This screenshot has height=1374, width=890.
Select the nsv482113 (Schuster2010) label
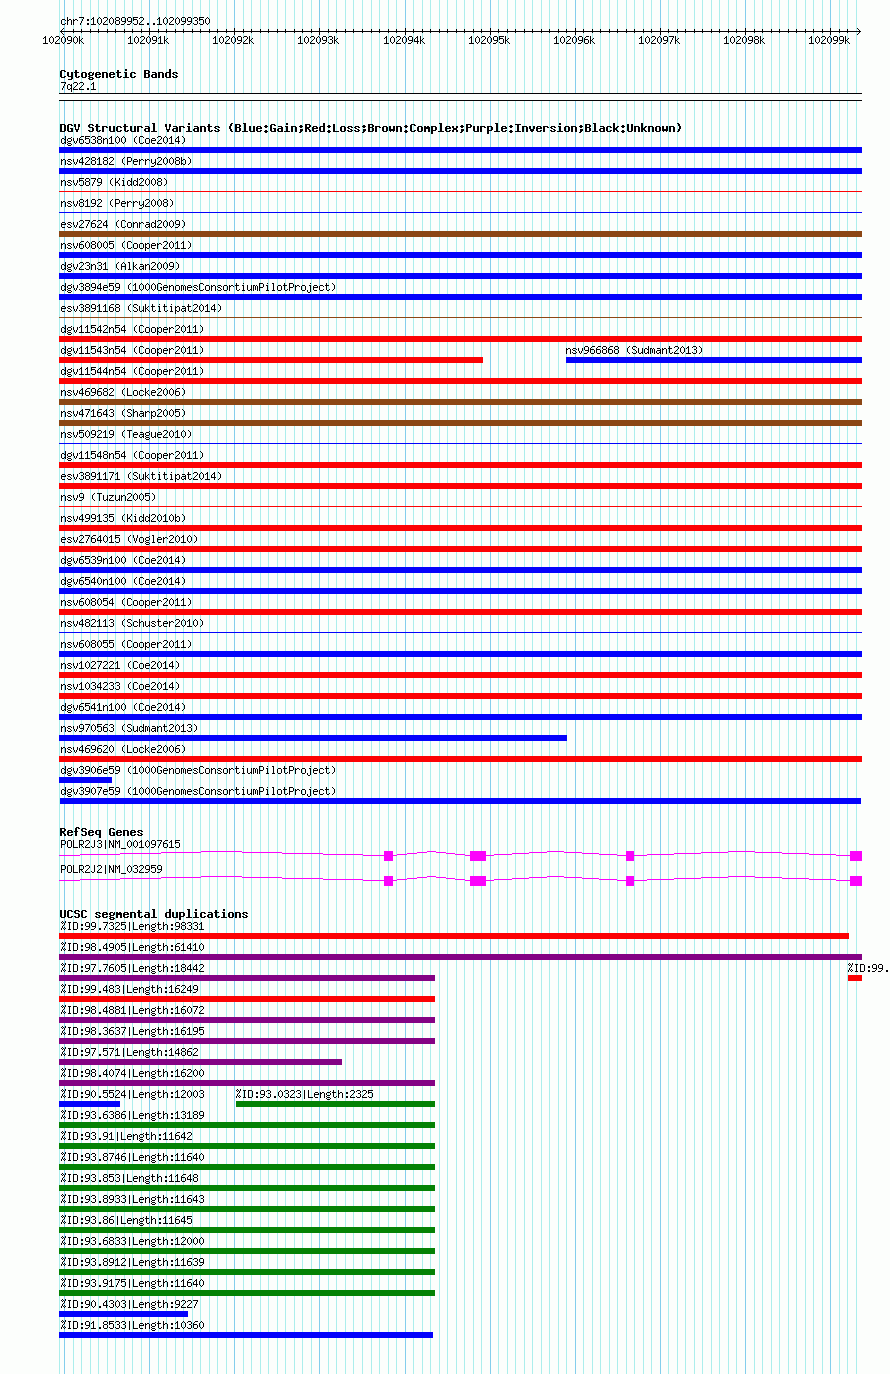point(132,623)
